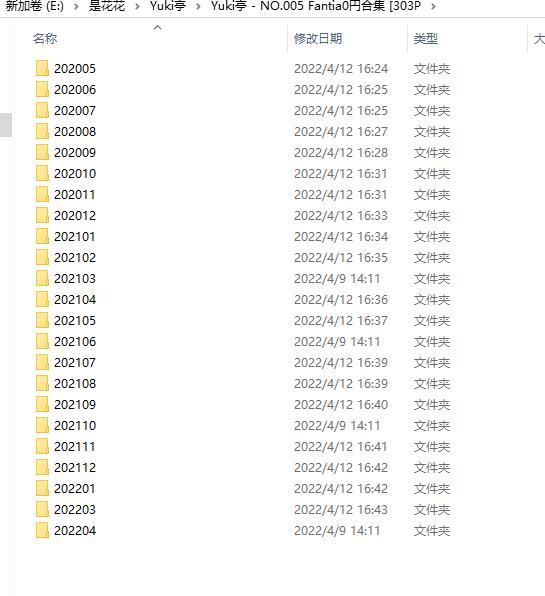Image resolution: width=545 pixels, height=596 pixels.
Task: Select the 202103 folder icon
Action: click(42, 279)
